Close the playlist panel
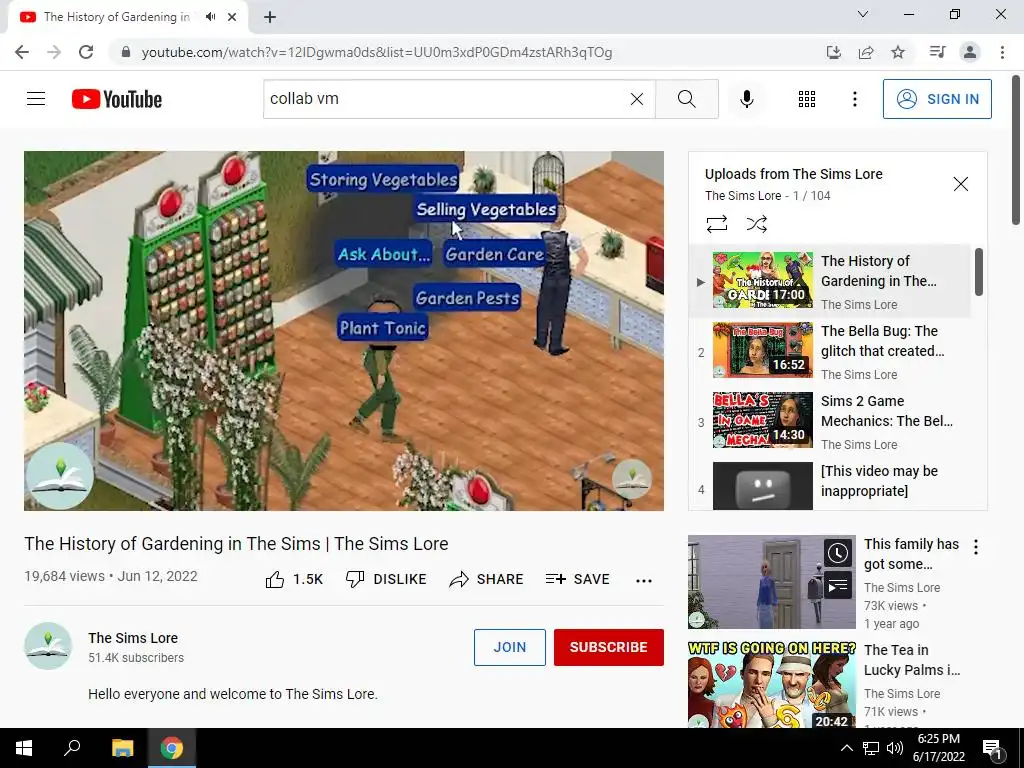This screenshot has height=768, width=1024. point(961,184)
